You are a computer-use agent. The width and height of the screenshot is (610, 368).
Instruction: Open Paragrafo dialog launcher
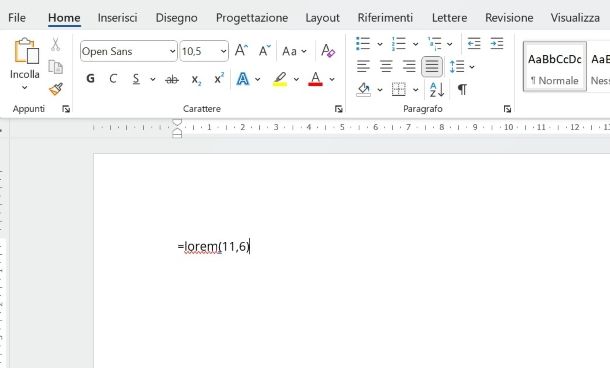click(507, 109)
